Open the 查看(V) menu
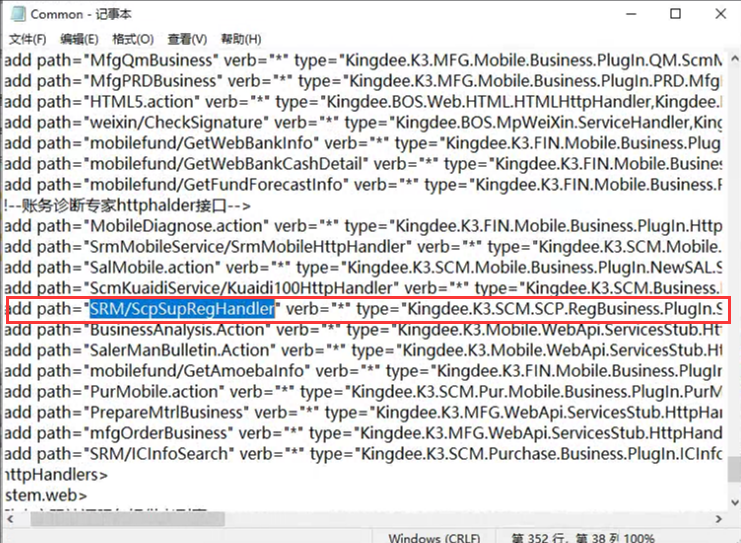This screenshot has height=543, width=741. (x=187, y=39)
